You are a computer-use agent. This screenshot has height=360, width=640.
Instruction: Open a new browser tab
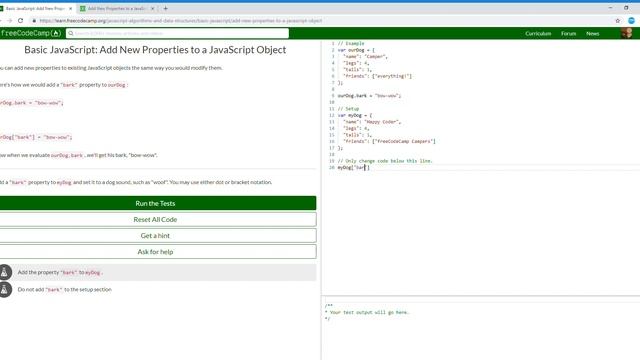pyautogui.click(x=165, y=8)
